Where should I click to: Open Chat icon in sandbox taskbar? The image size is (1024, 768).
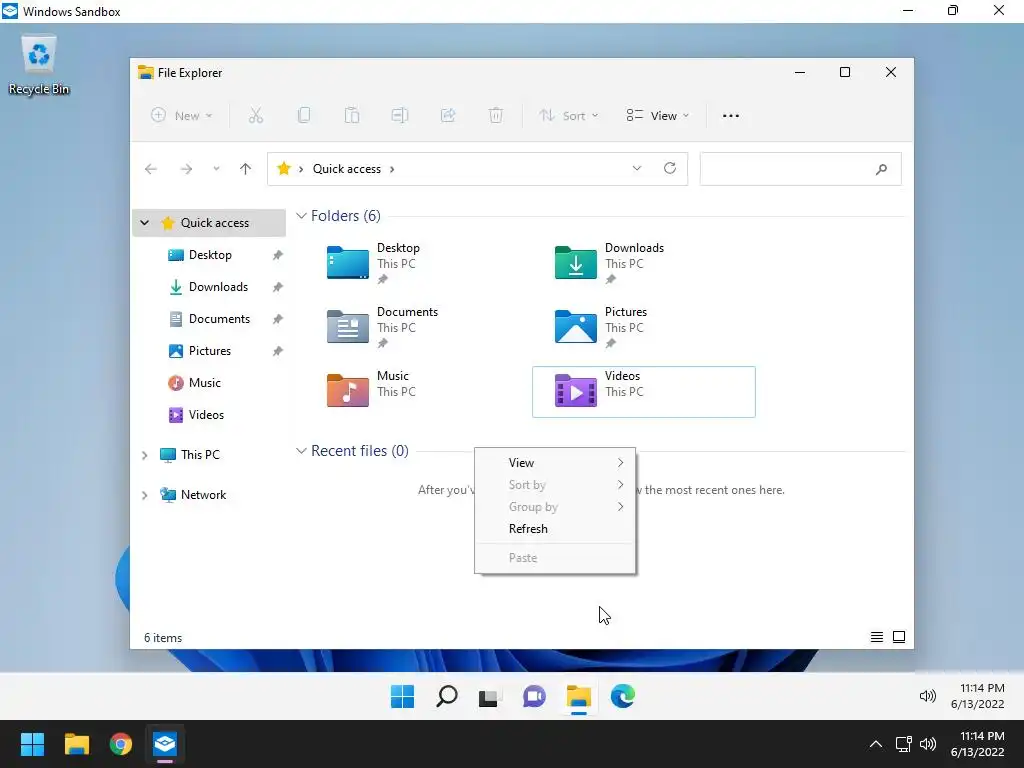[x=534, y=696]
